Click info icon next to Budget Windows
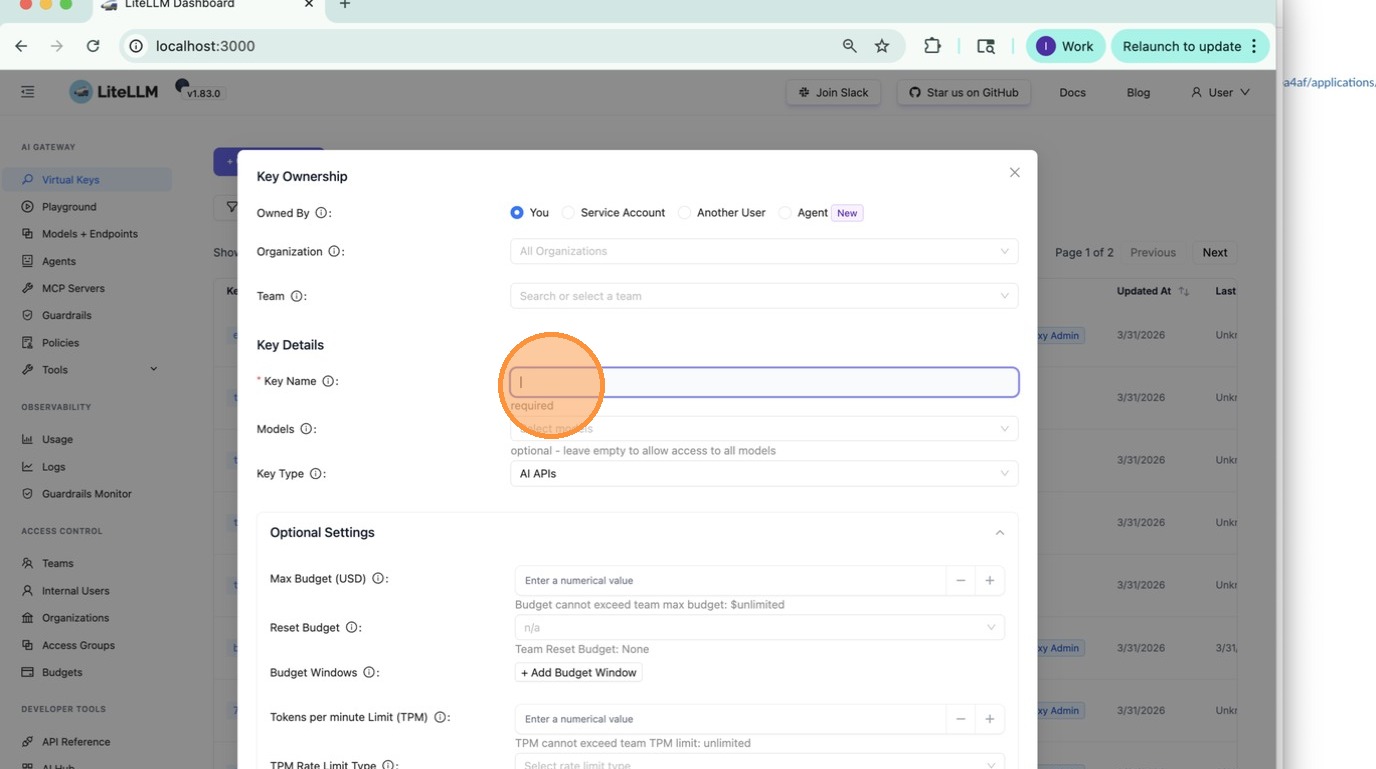This screenshot has width=1376, height=769. (370, 672)
